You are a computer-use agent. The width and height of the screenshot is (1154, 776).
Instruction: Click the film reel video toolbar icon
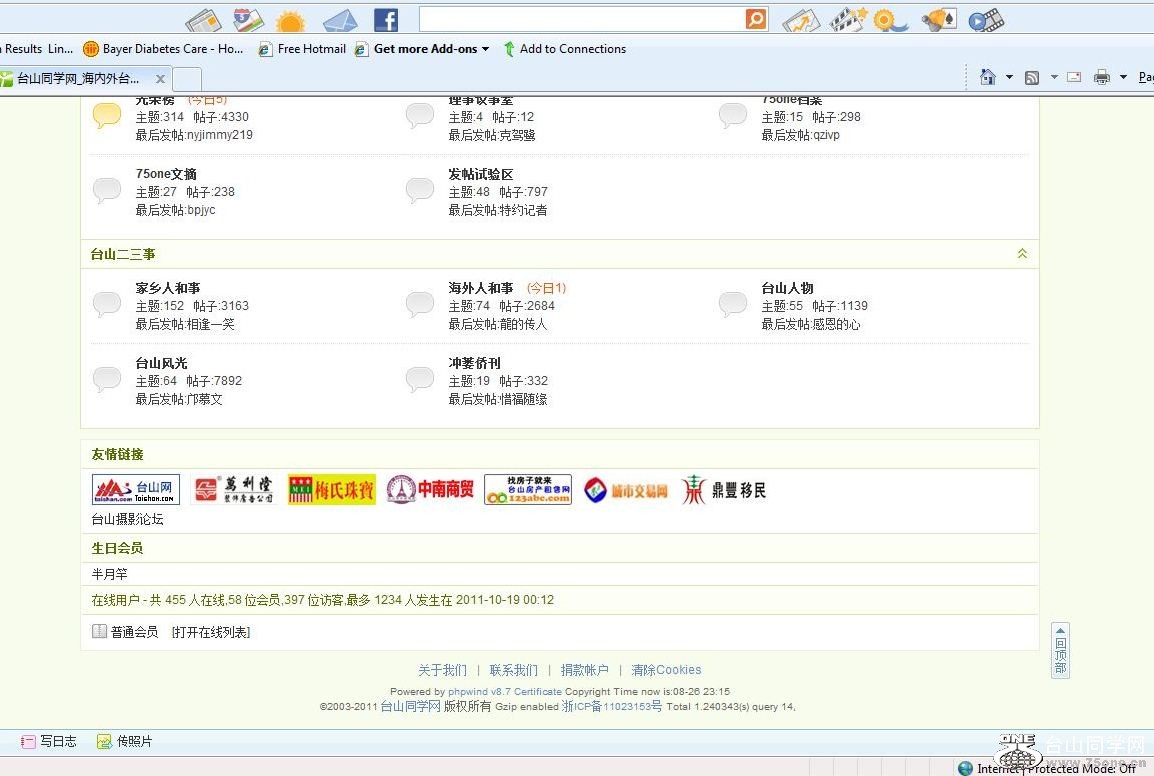(986, 20)
